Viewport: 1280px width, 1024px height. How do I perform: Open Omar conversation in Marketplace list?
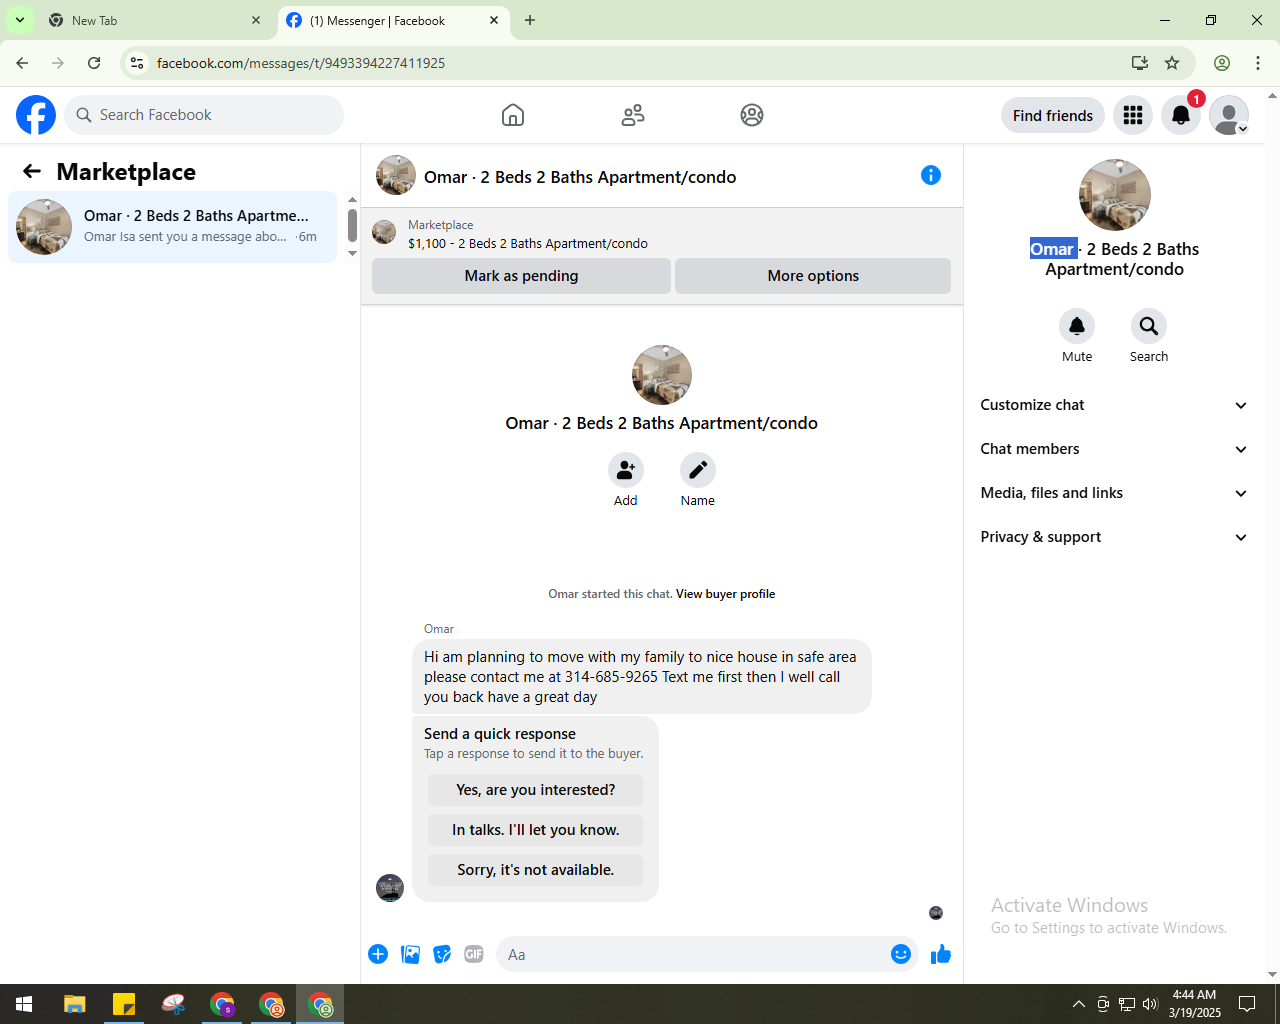point(173,227)
